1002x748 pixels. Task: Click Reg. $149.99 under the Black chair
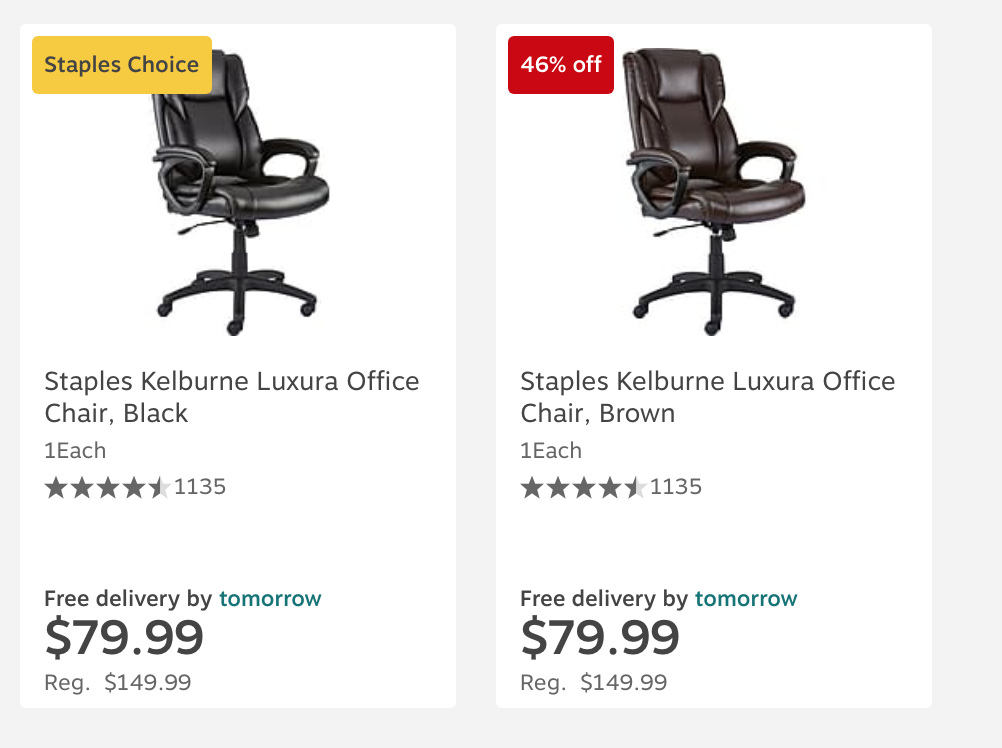[118, 683]
